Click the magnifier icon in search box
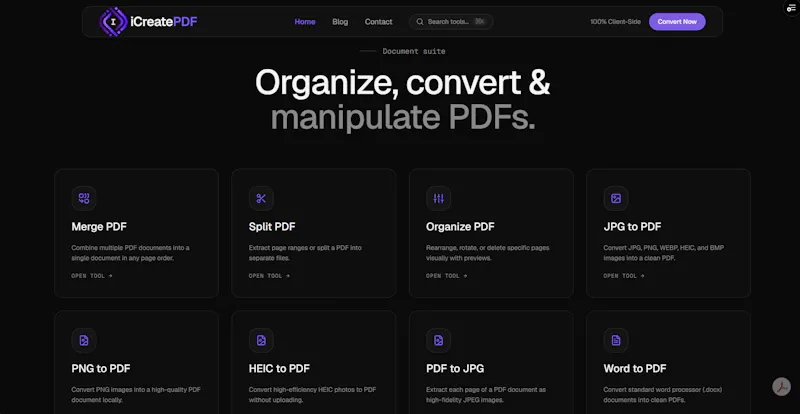 tap(420, 22)
